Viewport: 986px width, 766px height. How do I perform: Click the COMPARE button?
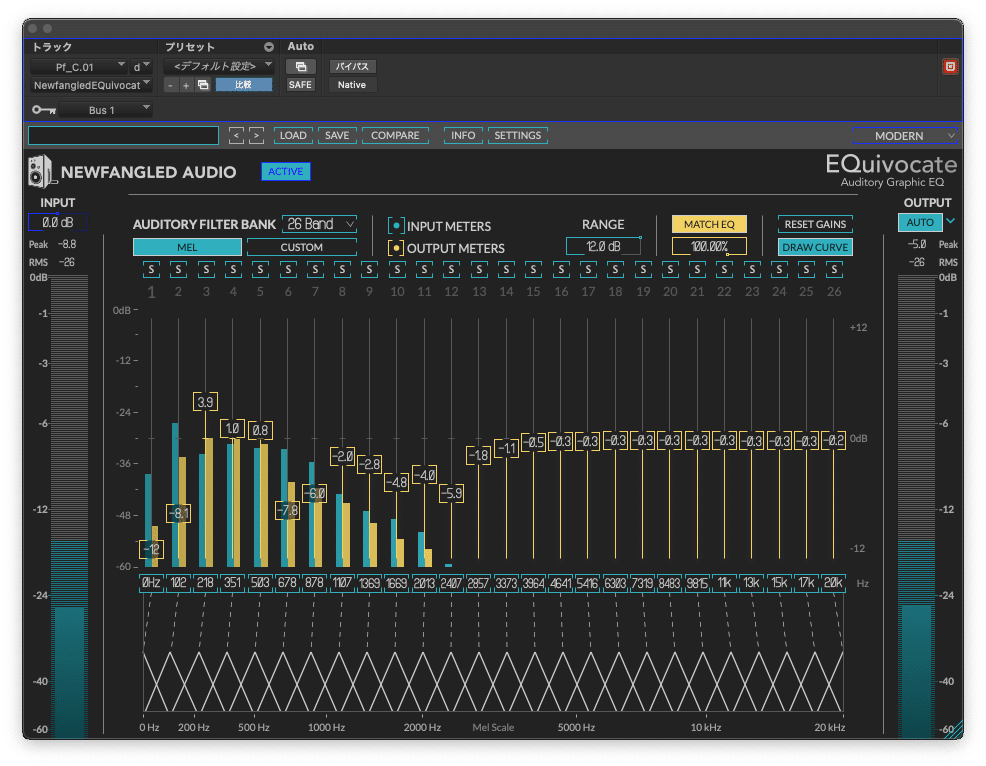coord(395,135)
